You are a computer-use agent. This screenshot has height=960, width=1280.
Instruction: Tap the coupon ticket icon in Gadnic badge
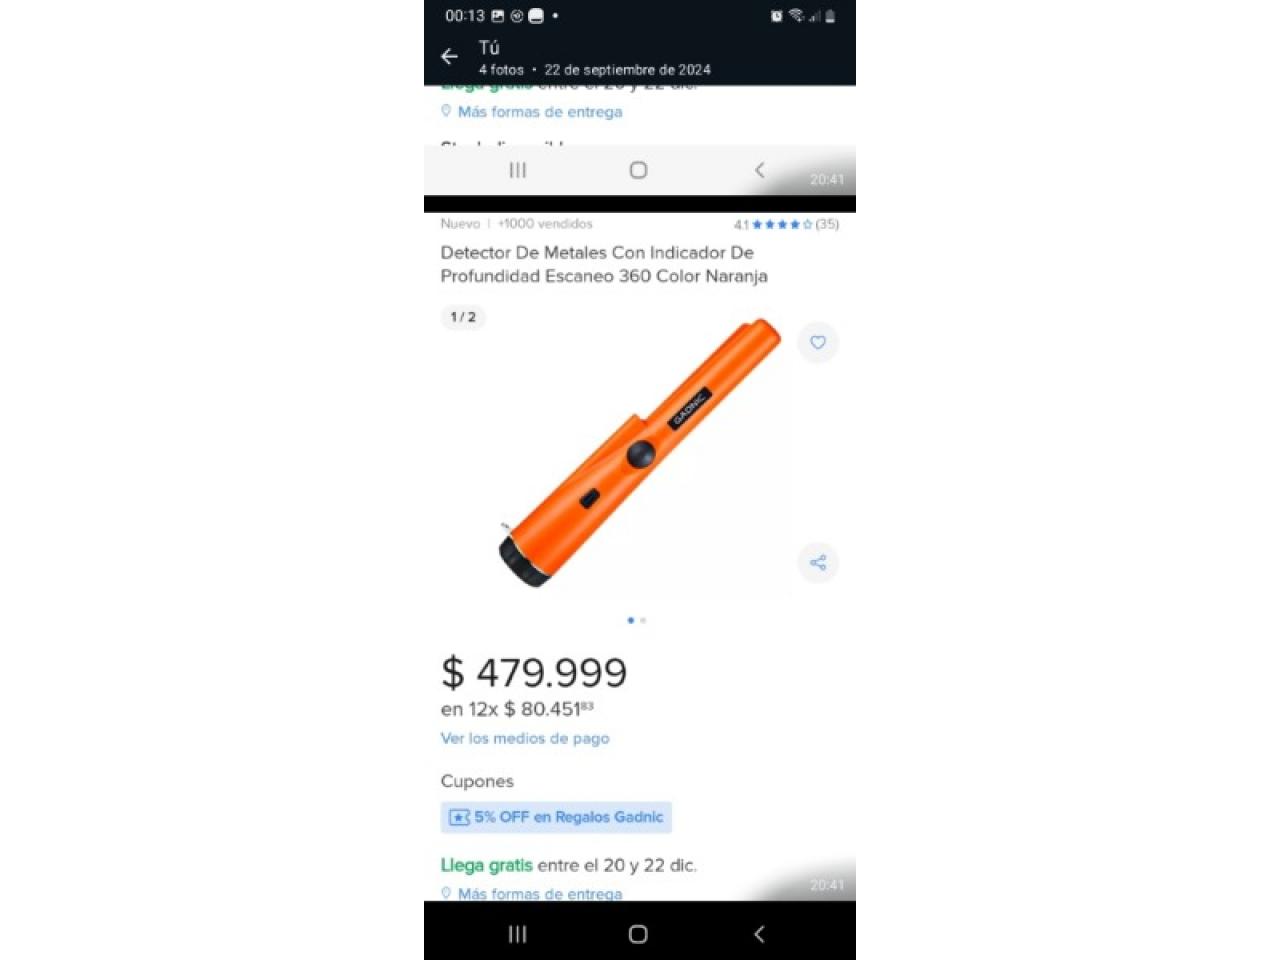click(x=459, y=818)
